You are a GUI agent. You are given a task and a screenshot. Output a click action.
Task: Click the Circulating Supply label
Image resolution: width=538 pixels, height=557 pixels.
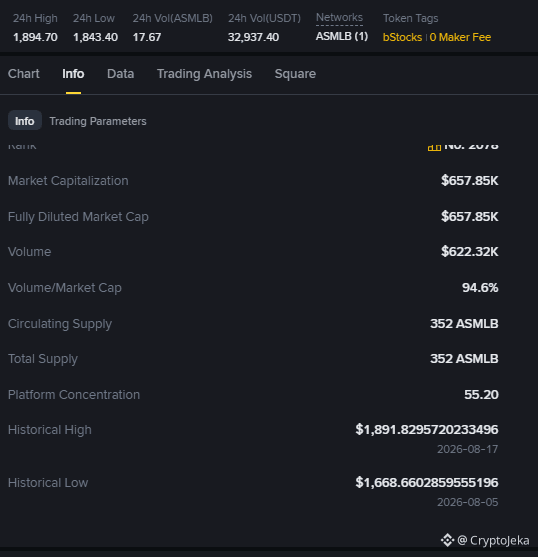[x=60, y=324]
